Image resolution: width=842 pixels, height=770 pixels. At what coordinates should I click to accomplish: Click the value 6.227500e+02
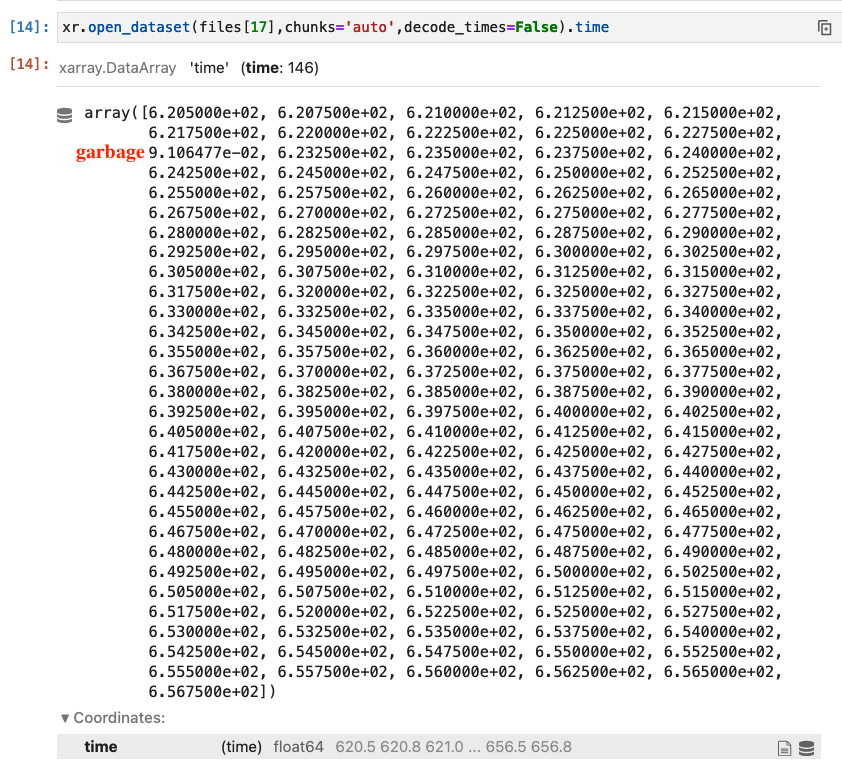(719, 133)
